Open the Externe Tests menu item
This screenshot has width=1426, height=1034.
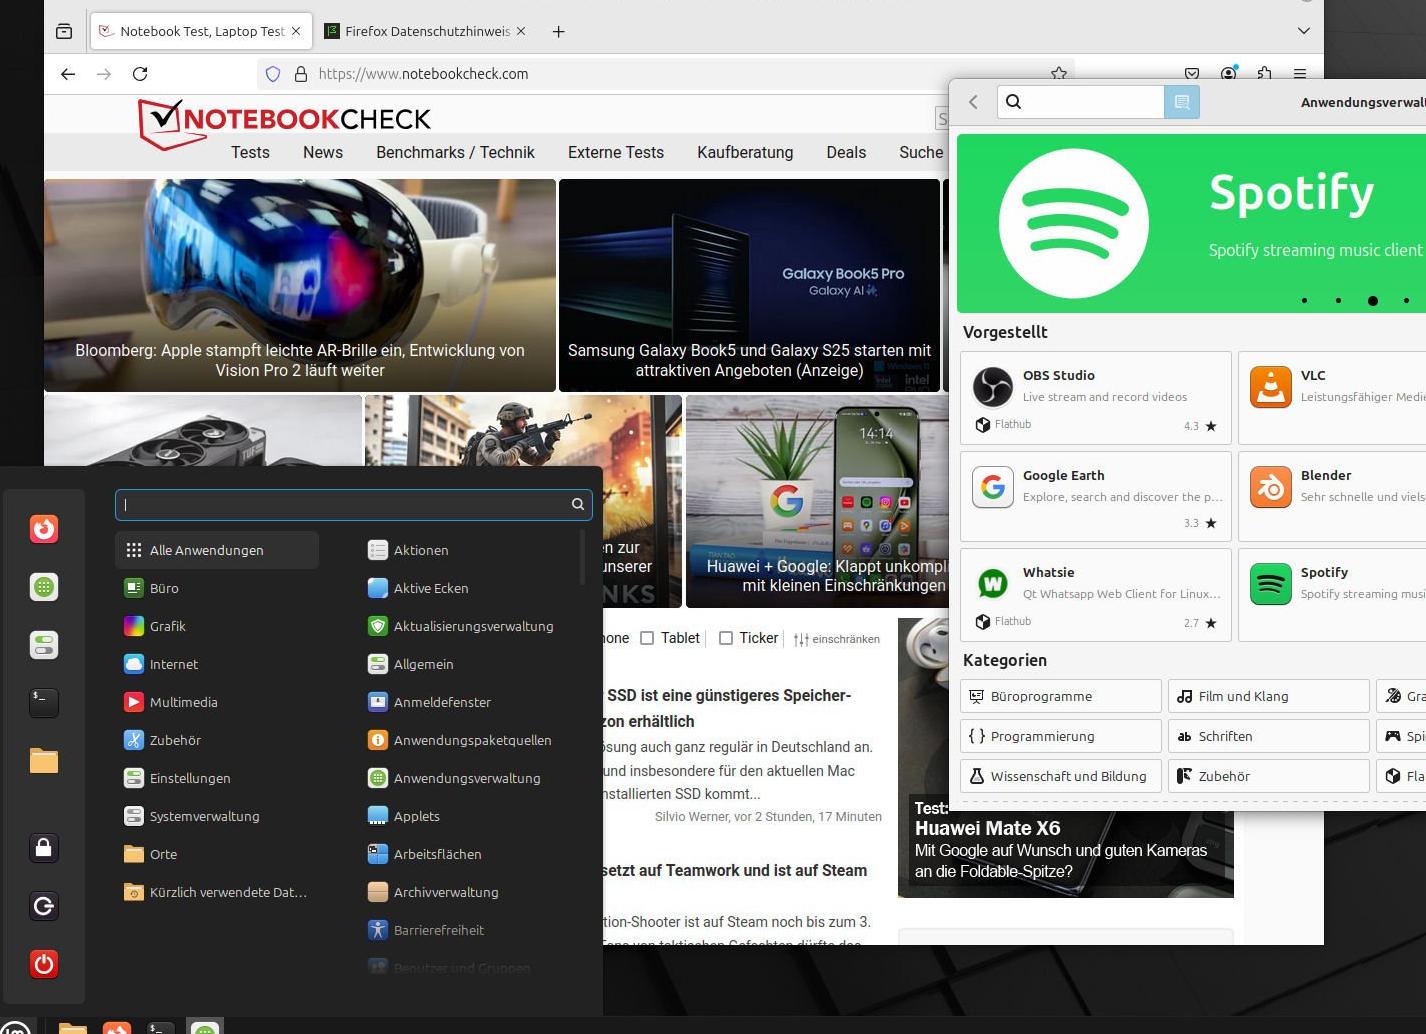tap(616, 152)
